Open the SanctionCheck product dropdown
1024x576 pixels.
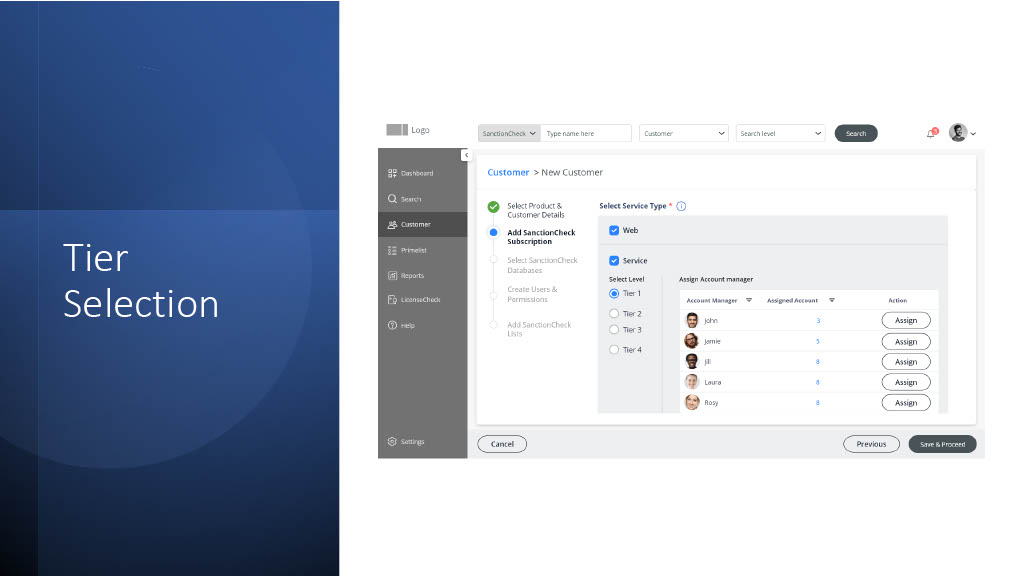pyautogui.click(x=509, y=133)
